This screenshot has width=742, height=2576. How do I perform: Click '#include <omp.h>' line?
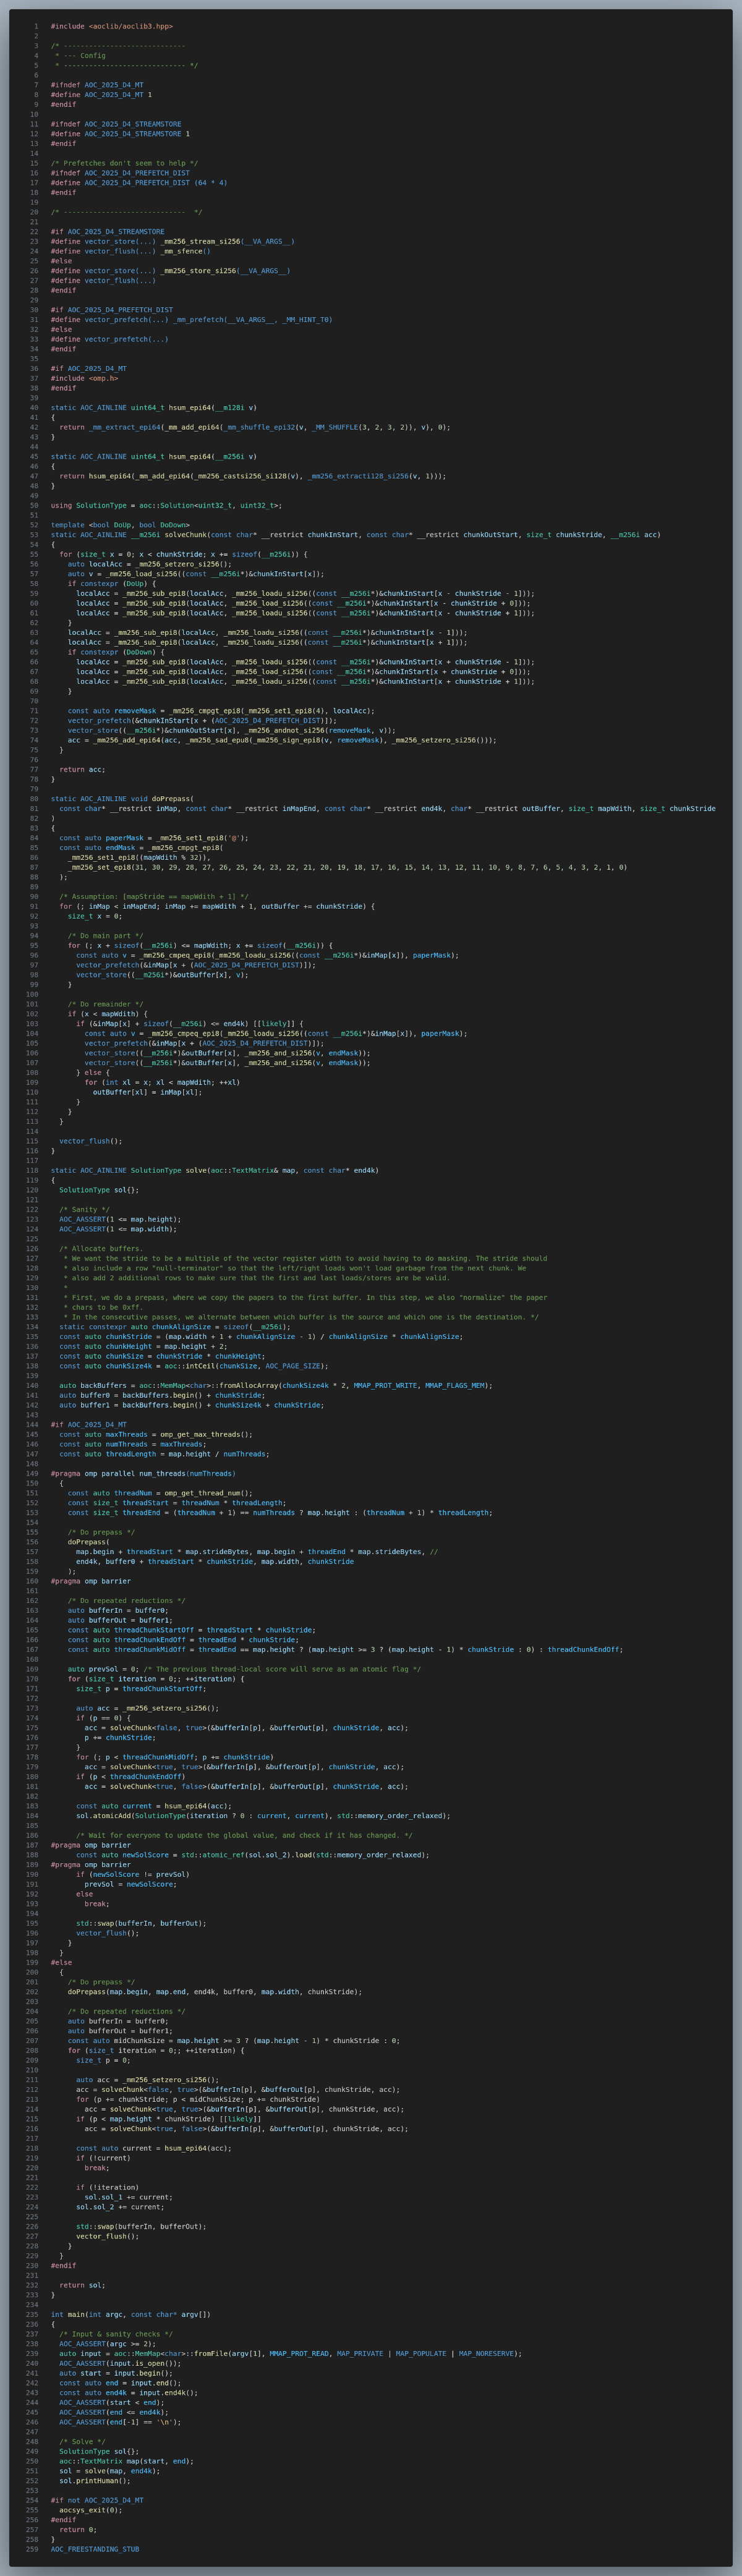point(84,378)
